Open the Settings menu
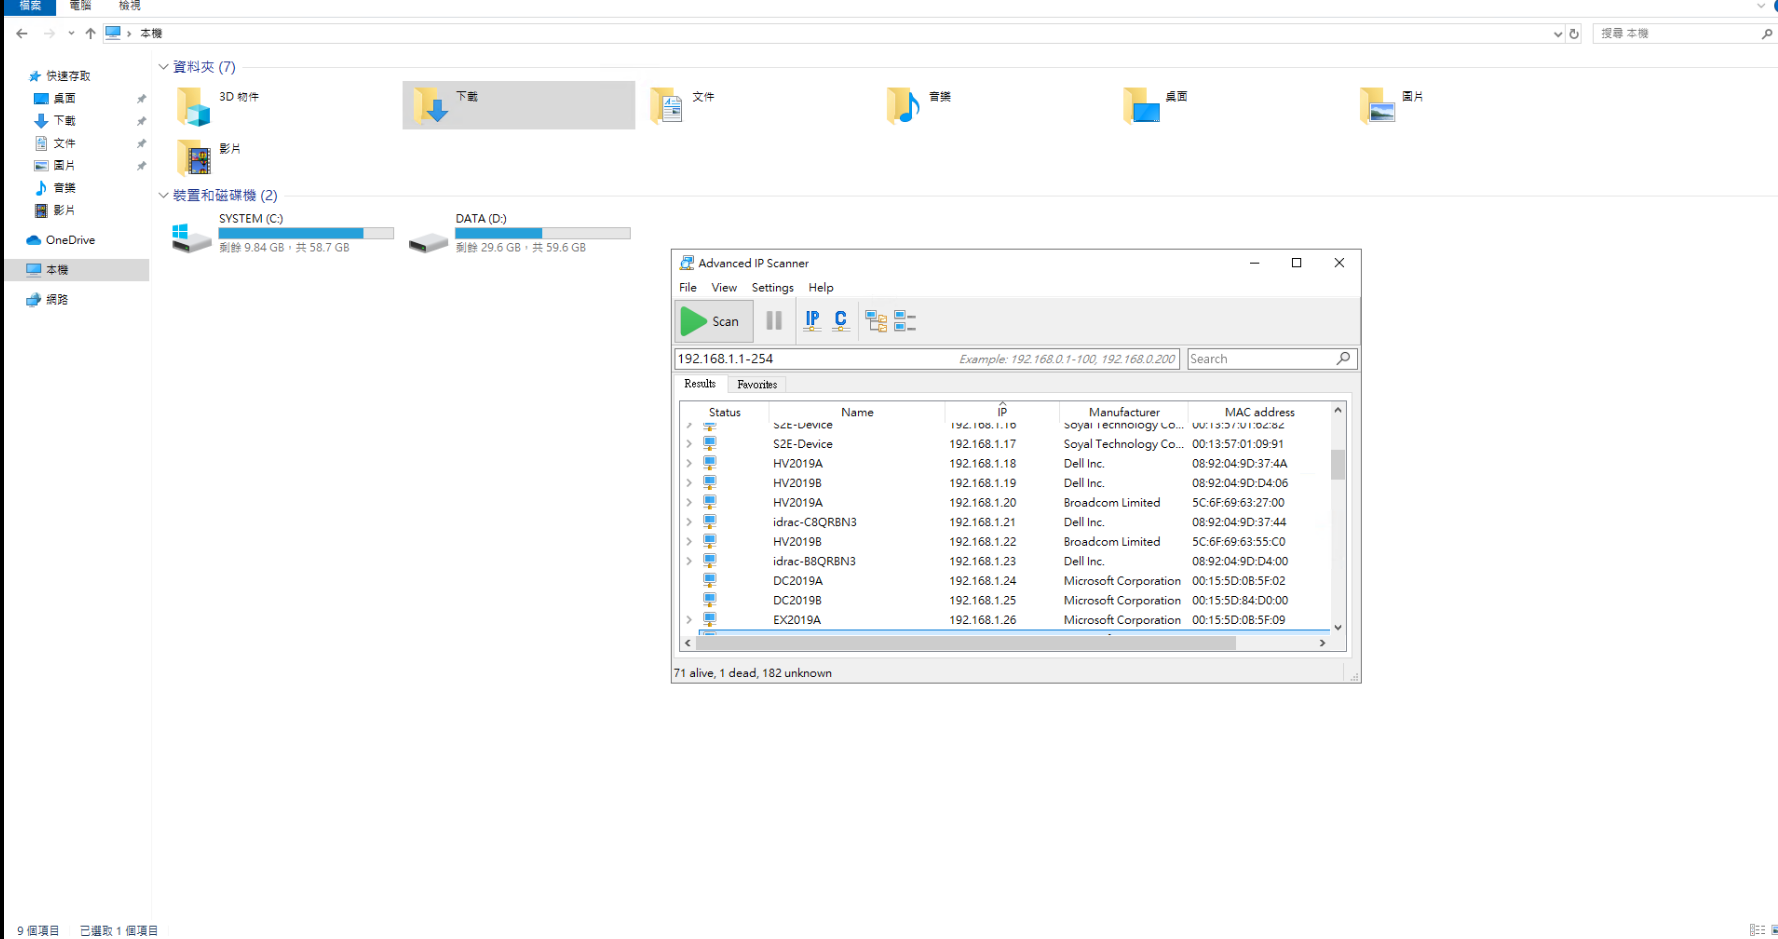Viewport: 1778px width, 939px height. click(772, 288)
